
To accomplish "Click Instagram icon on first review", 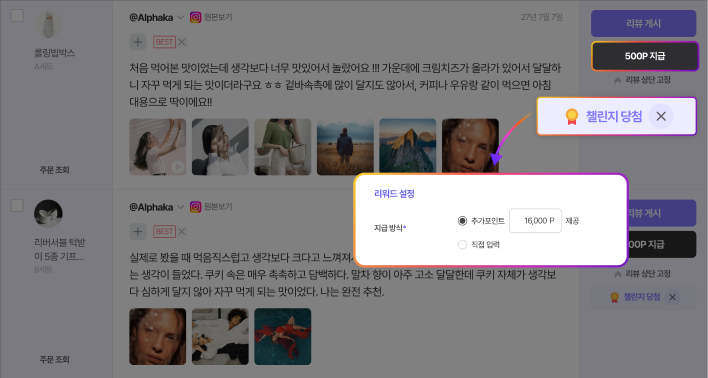I will pyautogui.click(x=195, y=18).
